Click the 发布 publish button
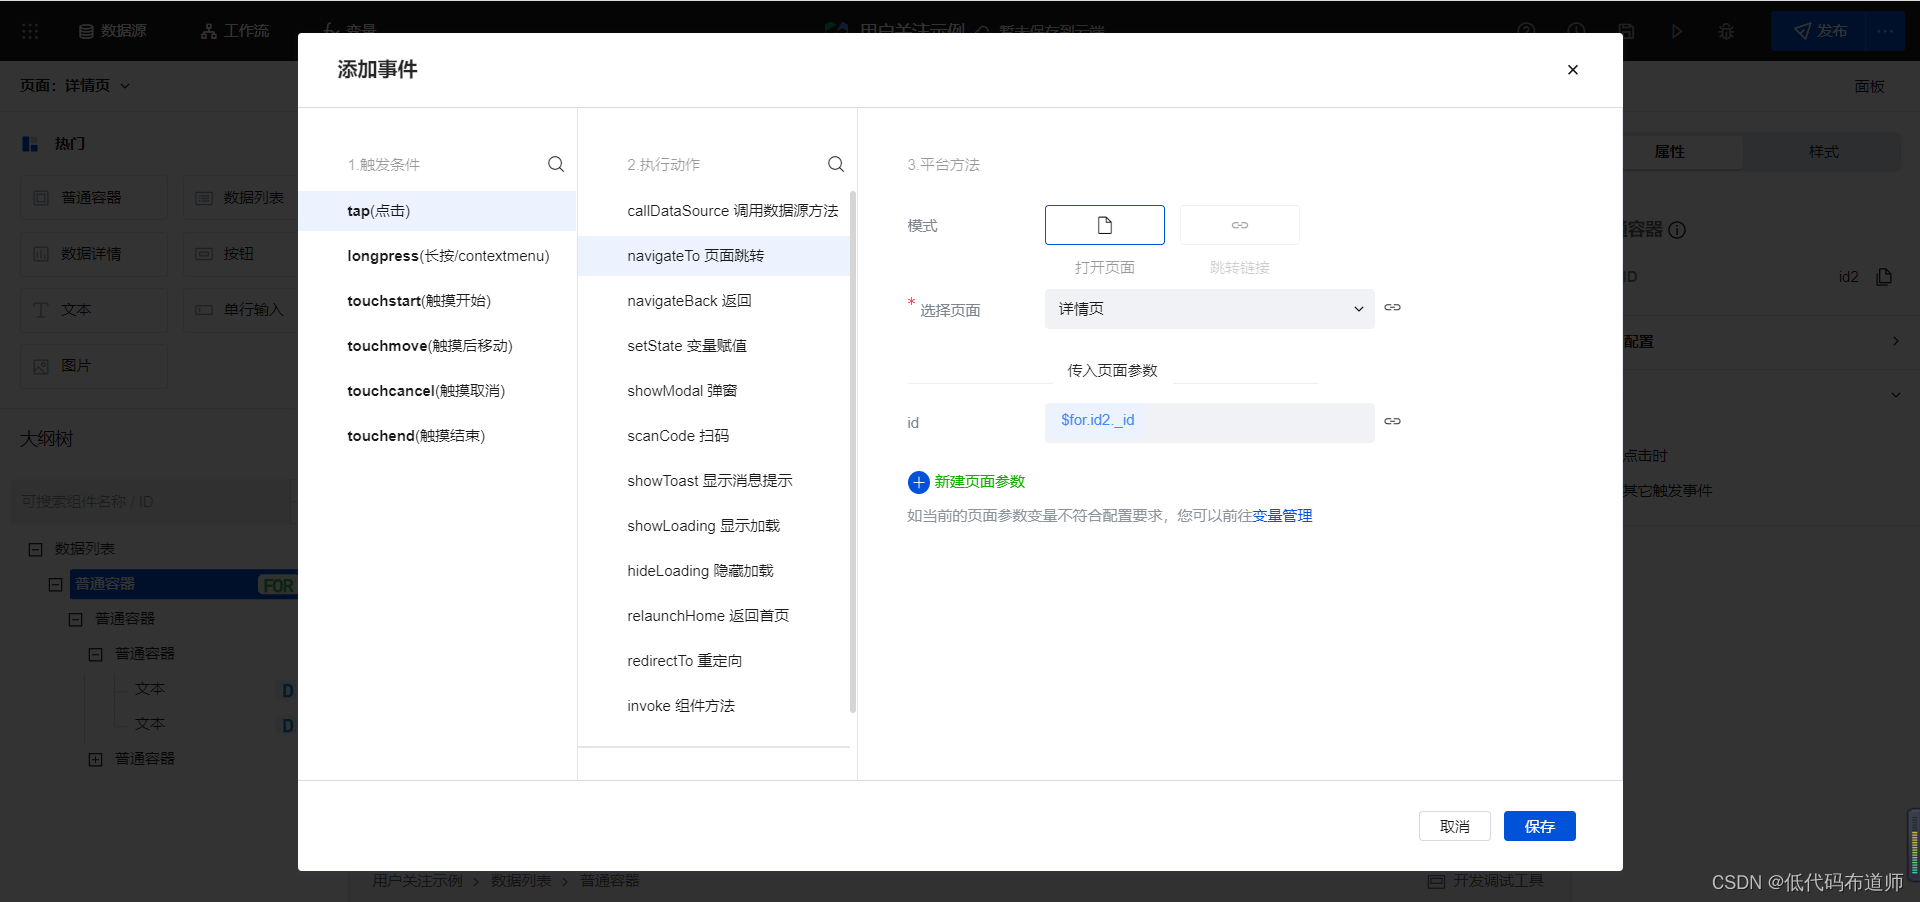The height and width of the screenshot is (902, 1920). 1820,31
